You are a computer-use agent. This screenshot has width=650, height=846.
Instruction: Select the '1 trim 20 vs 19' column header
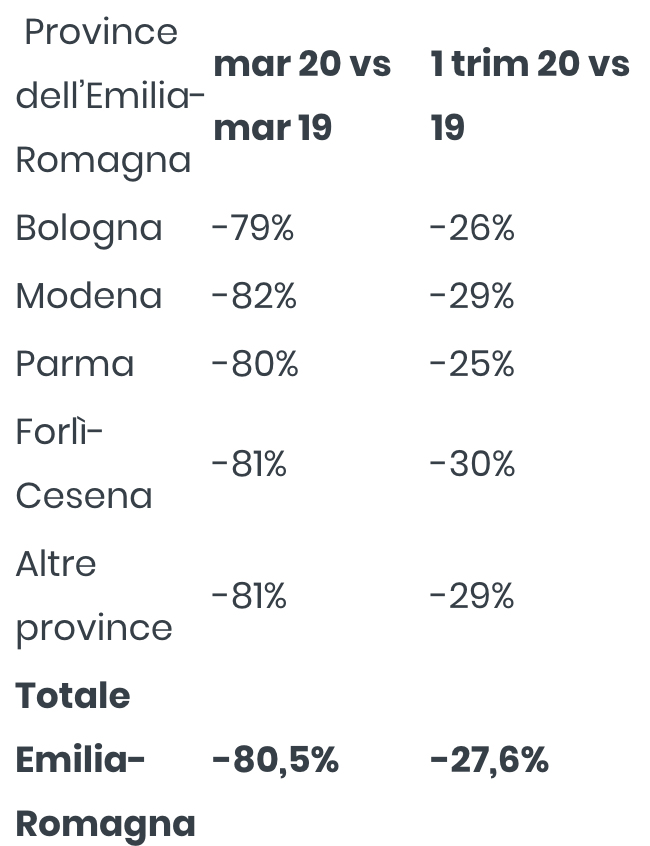[530, 96]
